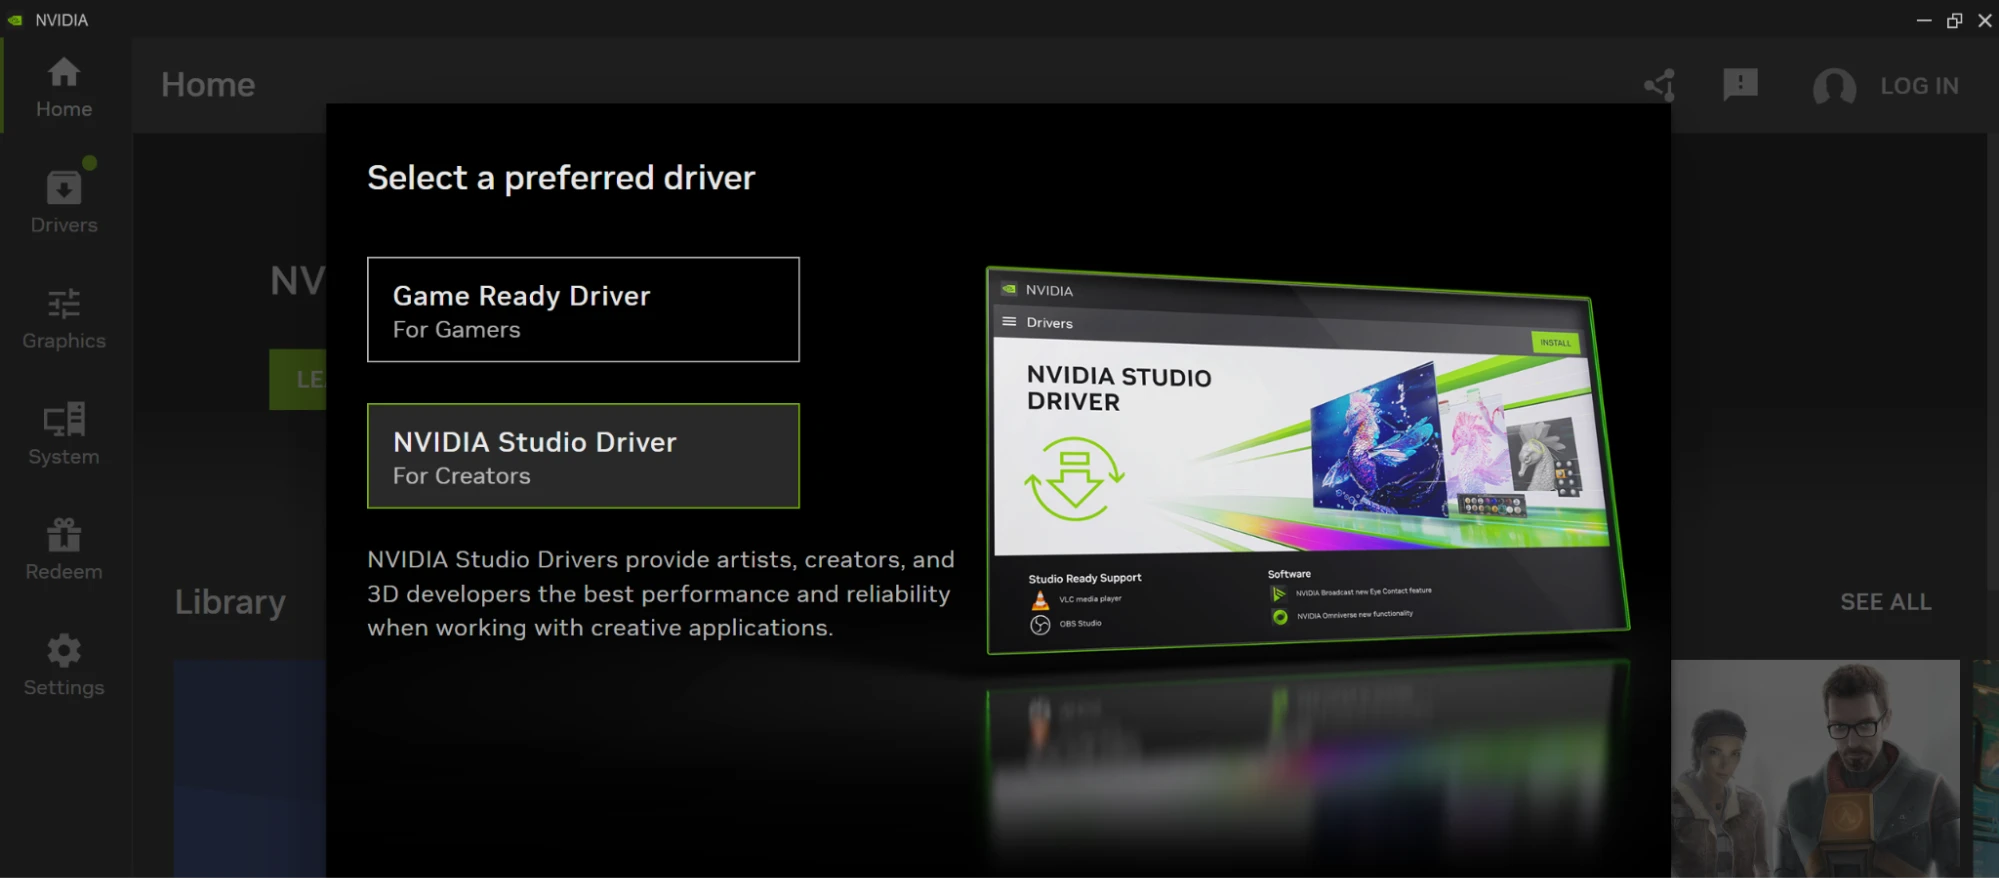Open the Half-Life game thumbnail in Library

click(1815, 768)
